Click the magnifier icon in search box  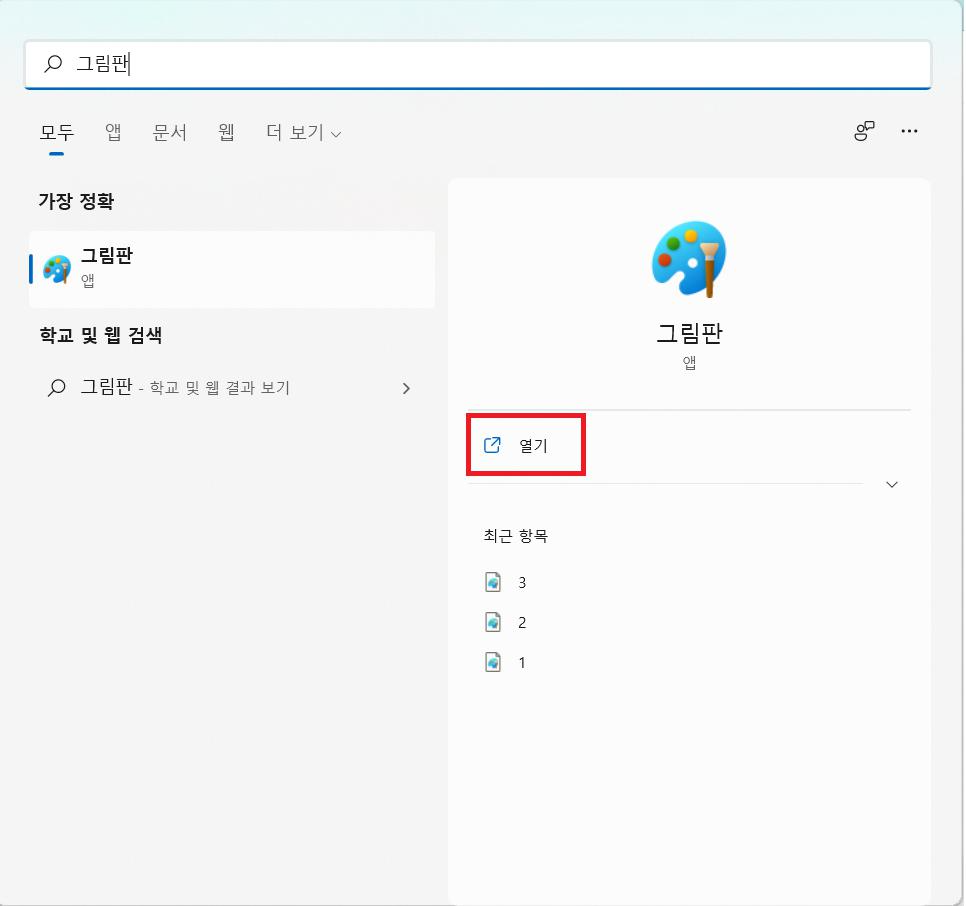coord(54,63)
